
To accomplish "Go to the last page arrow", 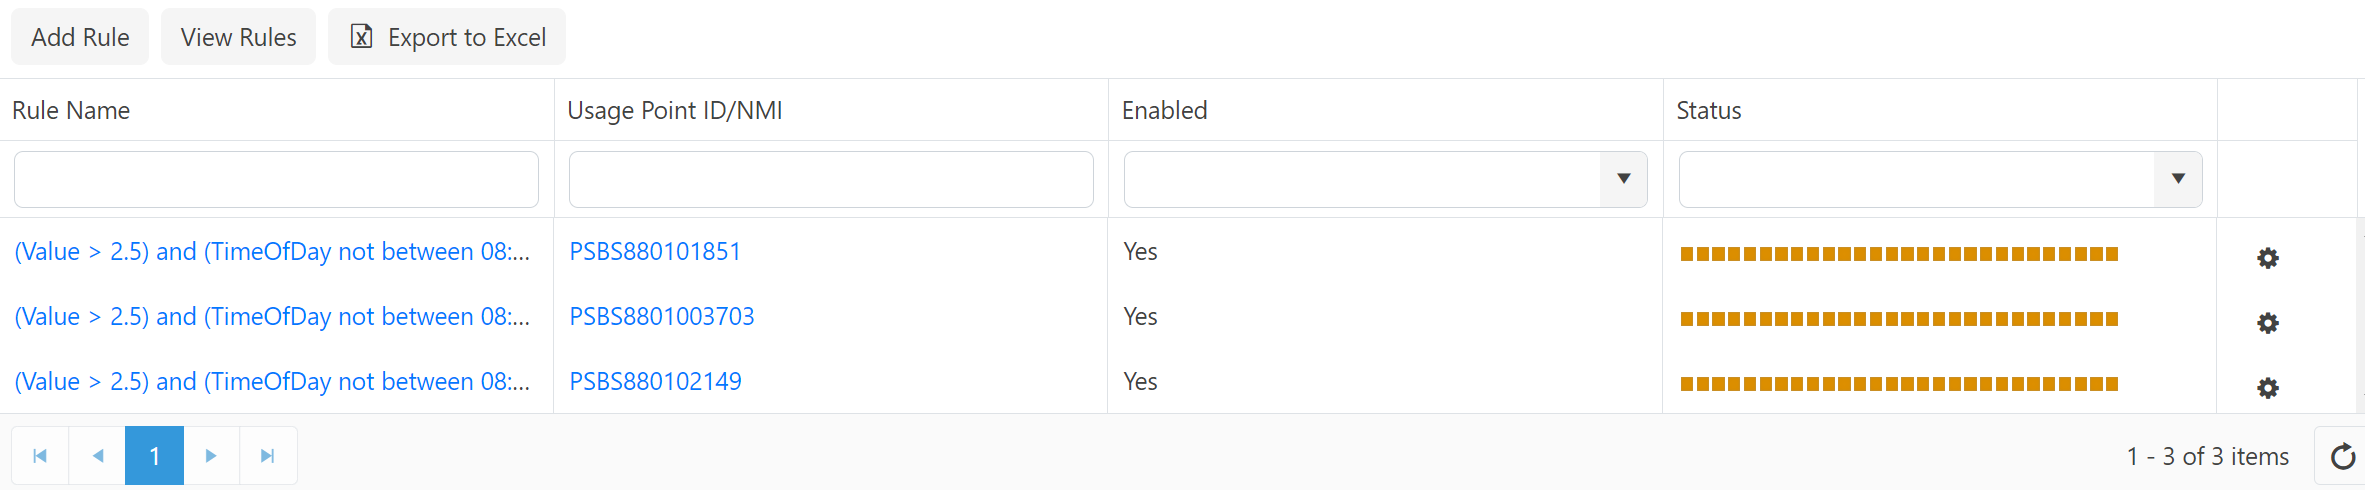I will 267,456.
